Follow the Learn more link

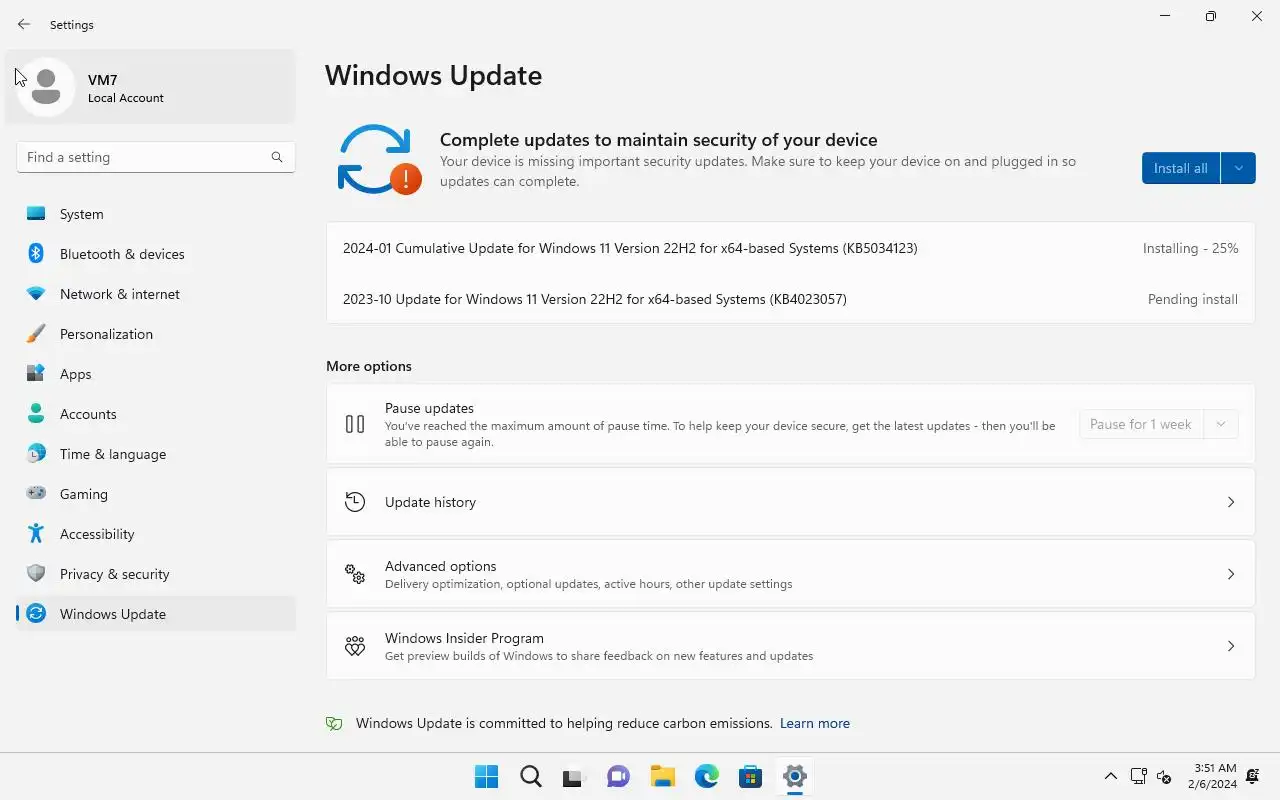point(815,723)
